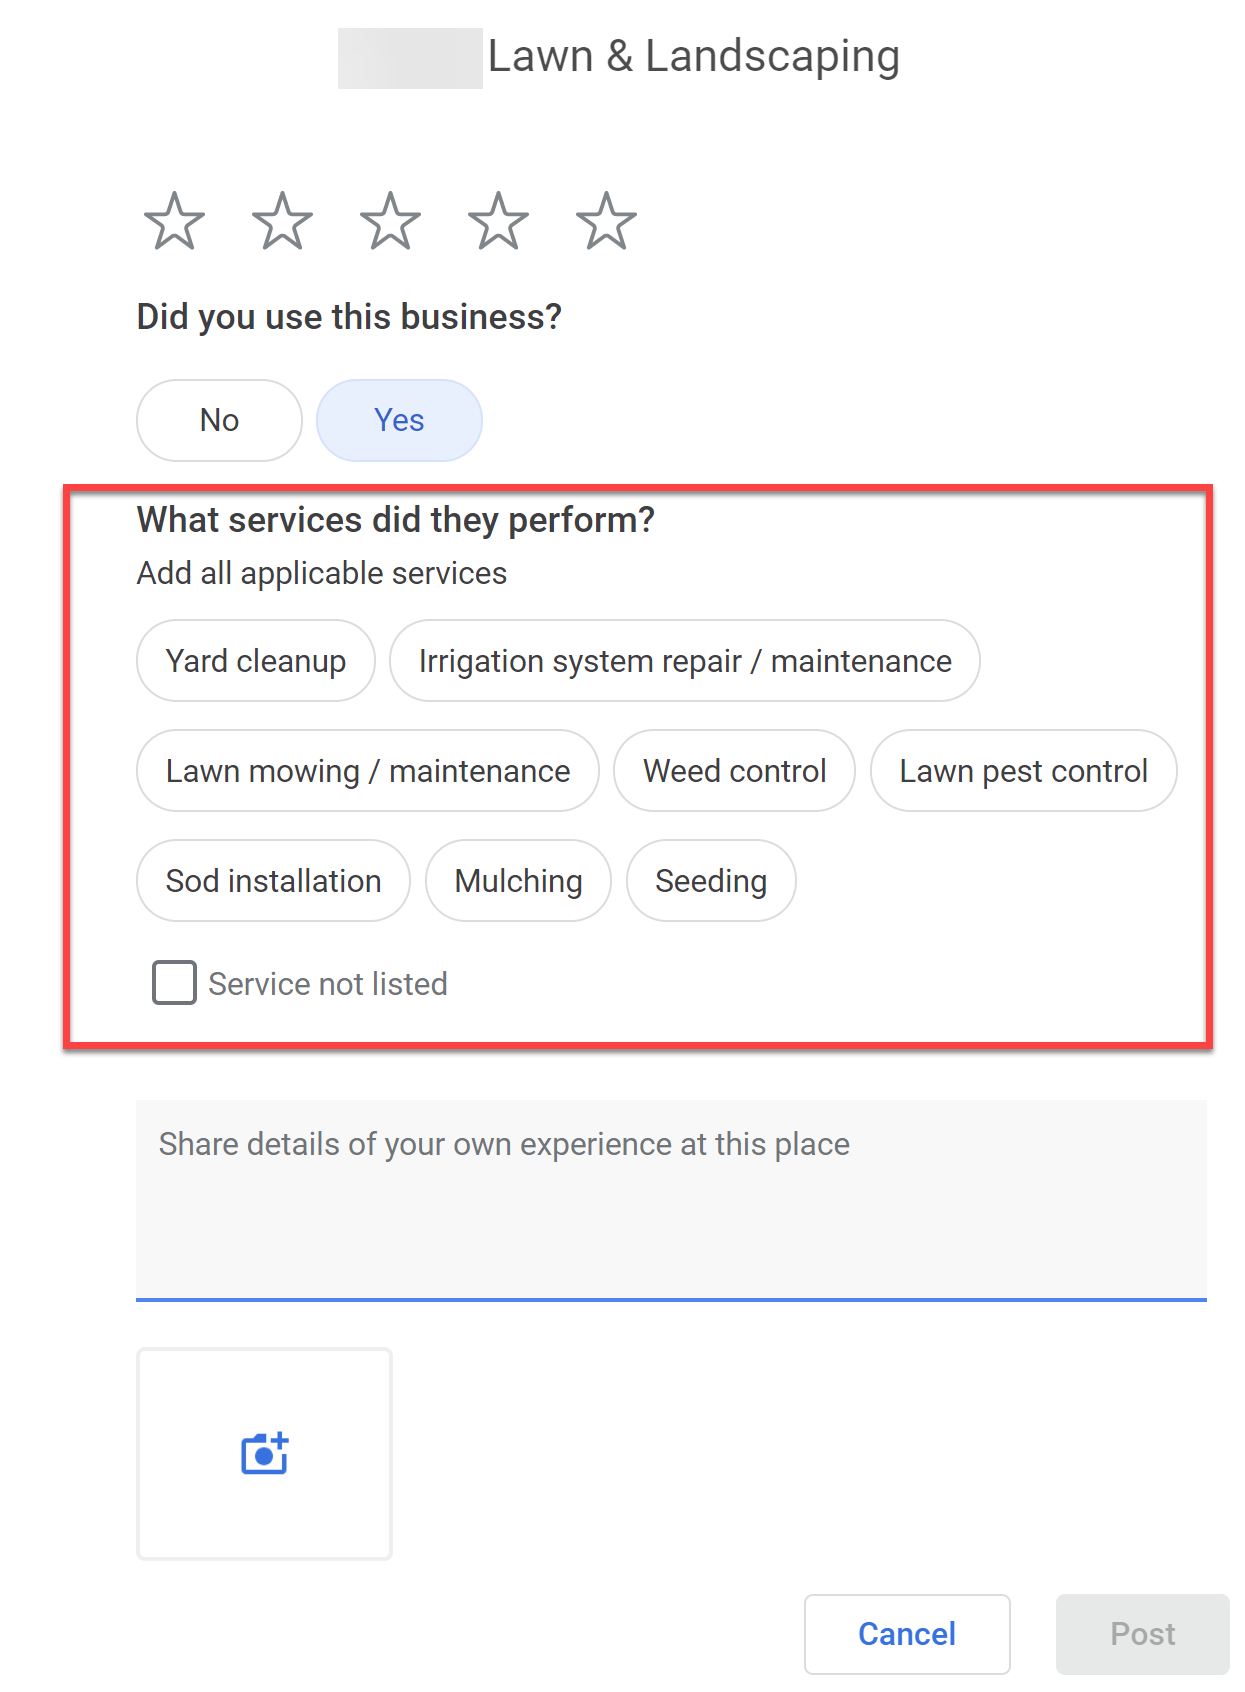Screen dimensions: 1245x1692
Task: Select the Seeding service option
Action: [710, 880]
